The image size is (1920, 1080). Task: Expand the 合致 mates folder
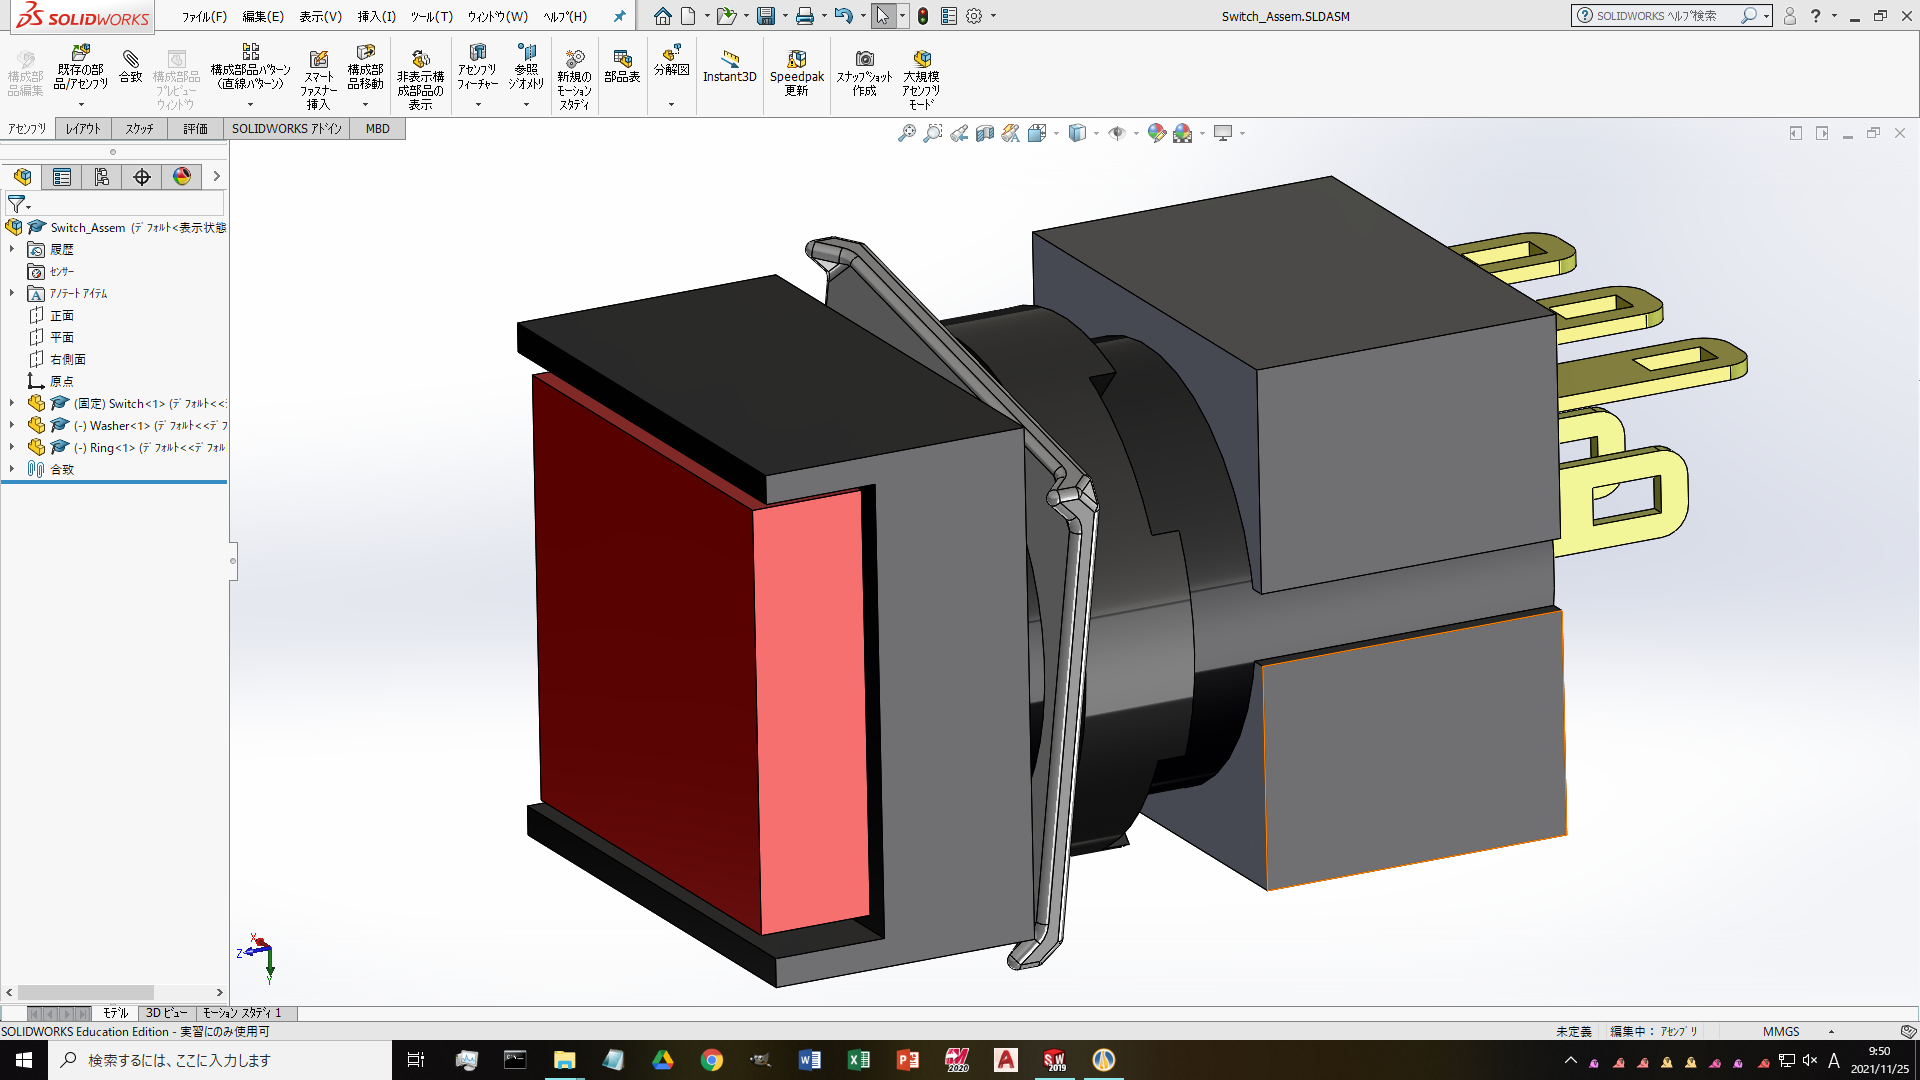12,469
